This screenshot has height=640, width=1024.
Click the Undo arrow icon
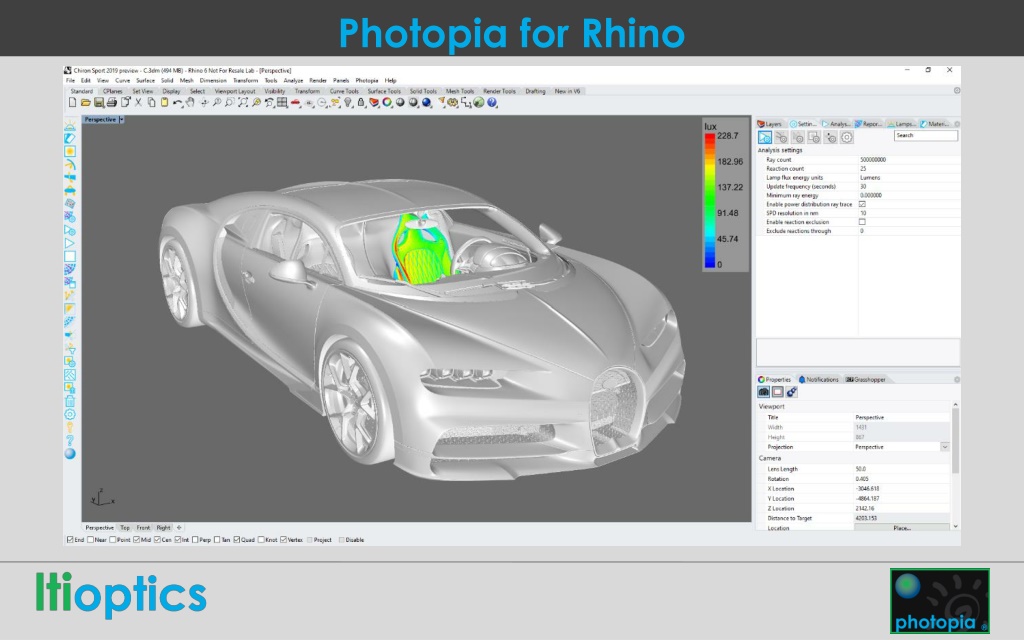click(177, 103)
